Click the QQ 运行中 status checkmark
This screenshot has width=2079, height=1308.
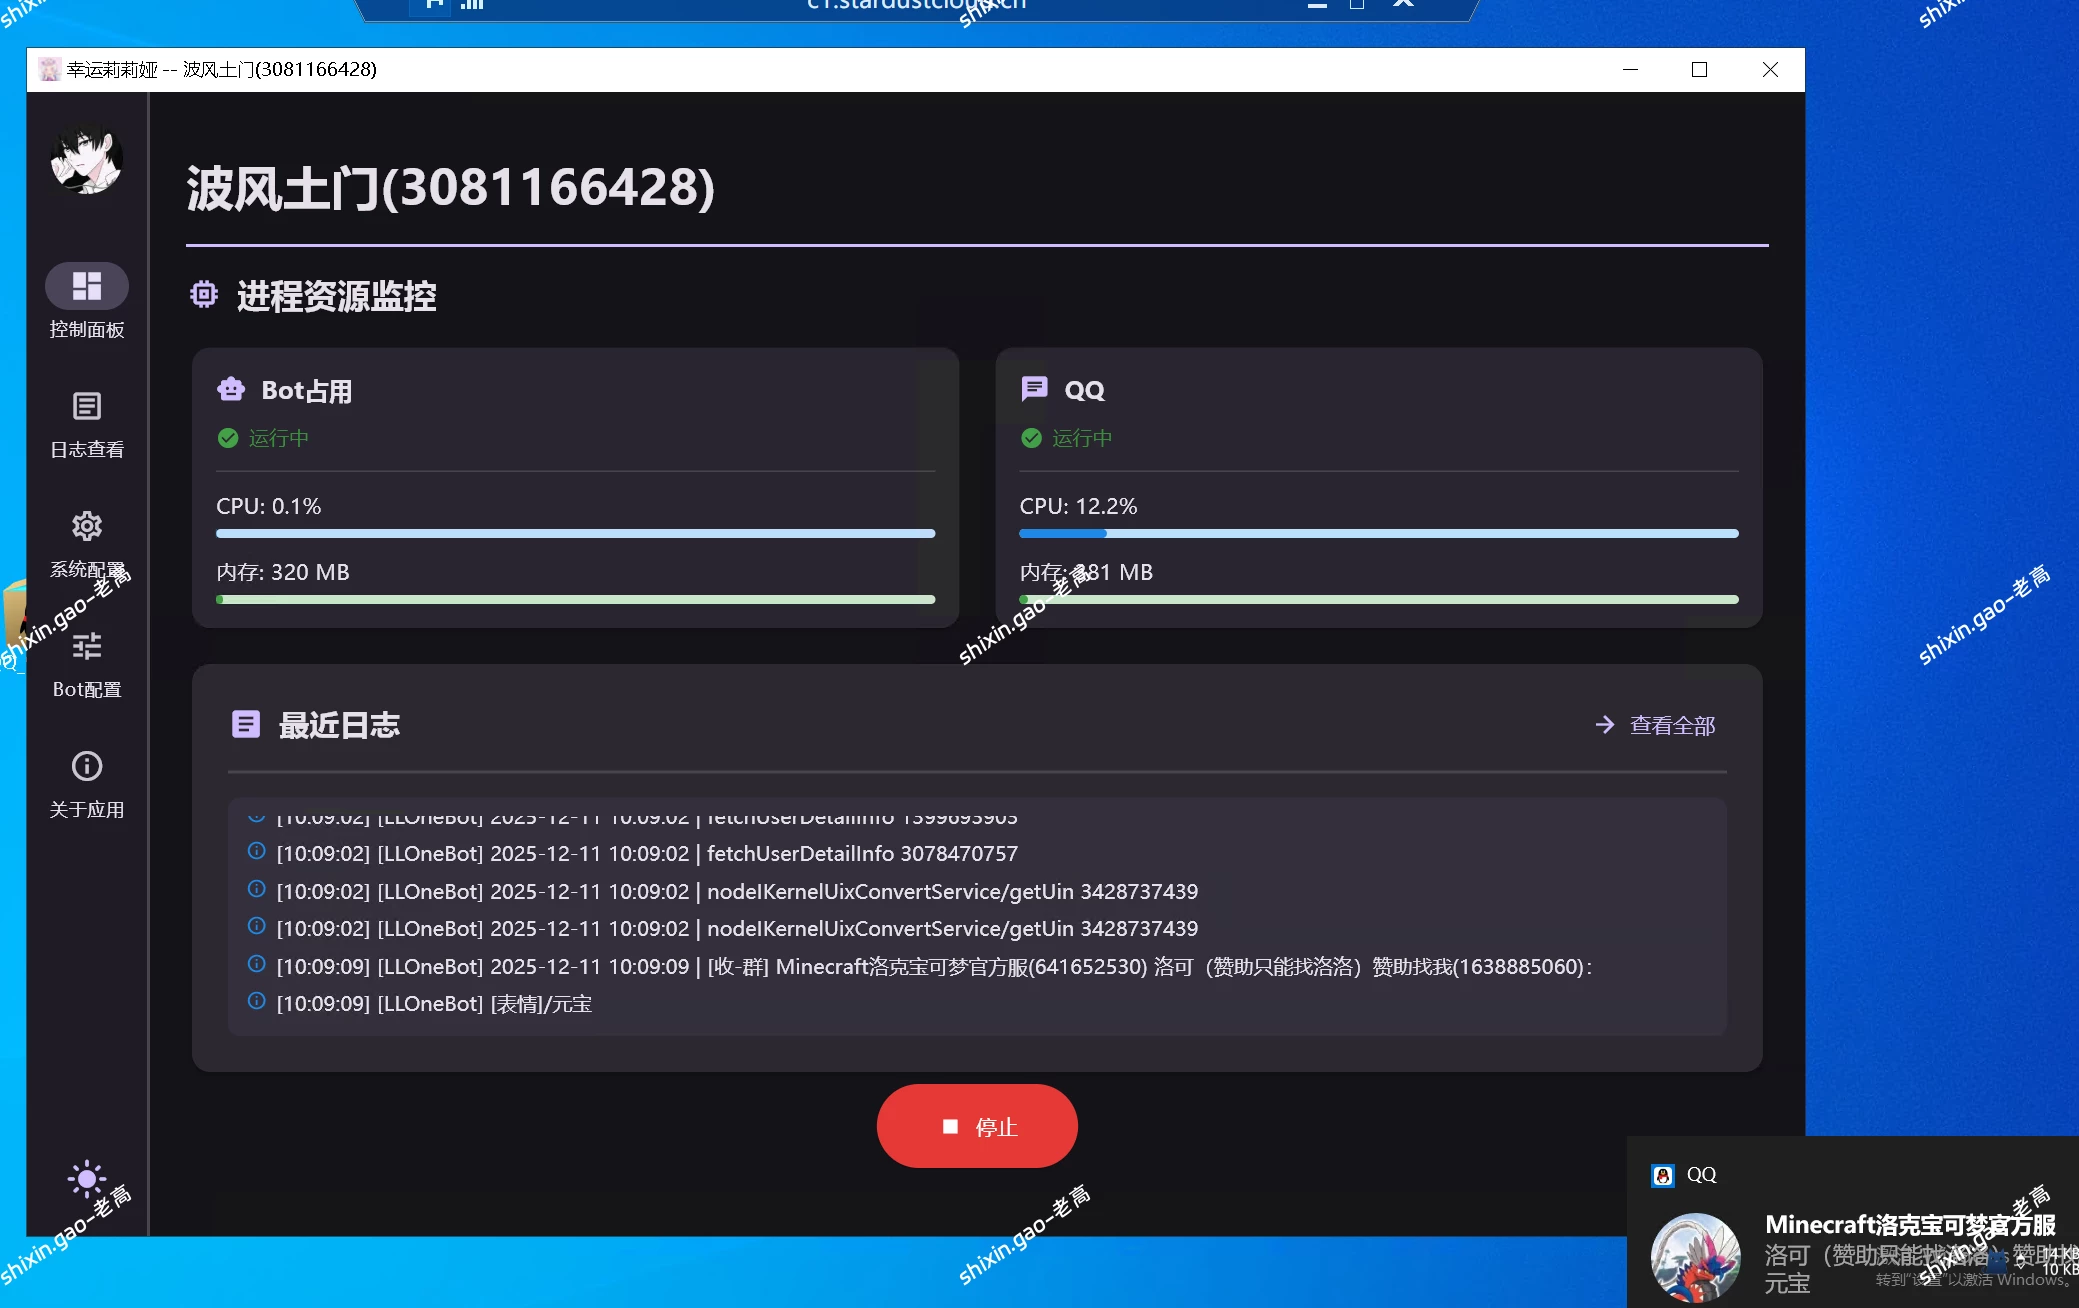[x=1031, y=438]
